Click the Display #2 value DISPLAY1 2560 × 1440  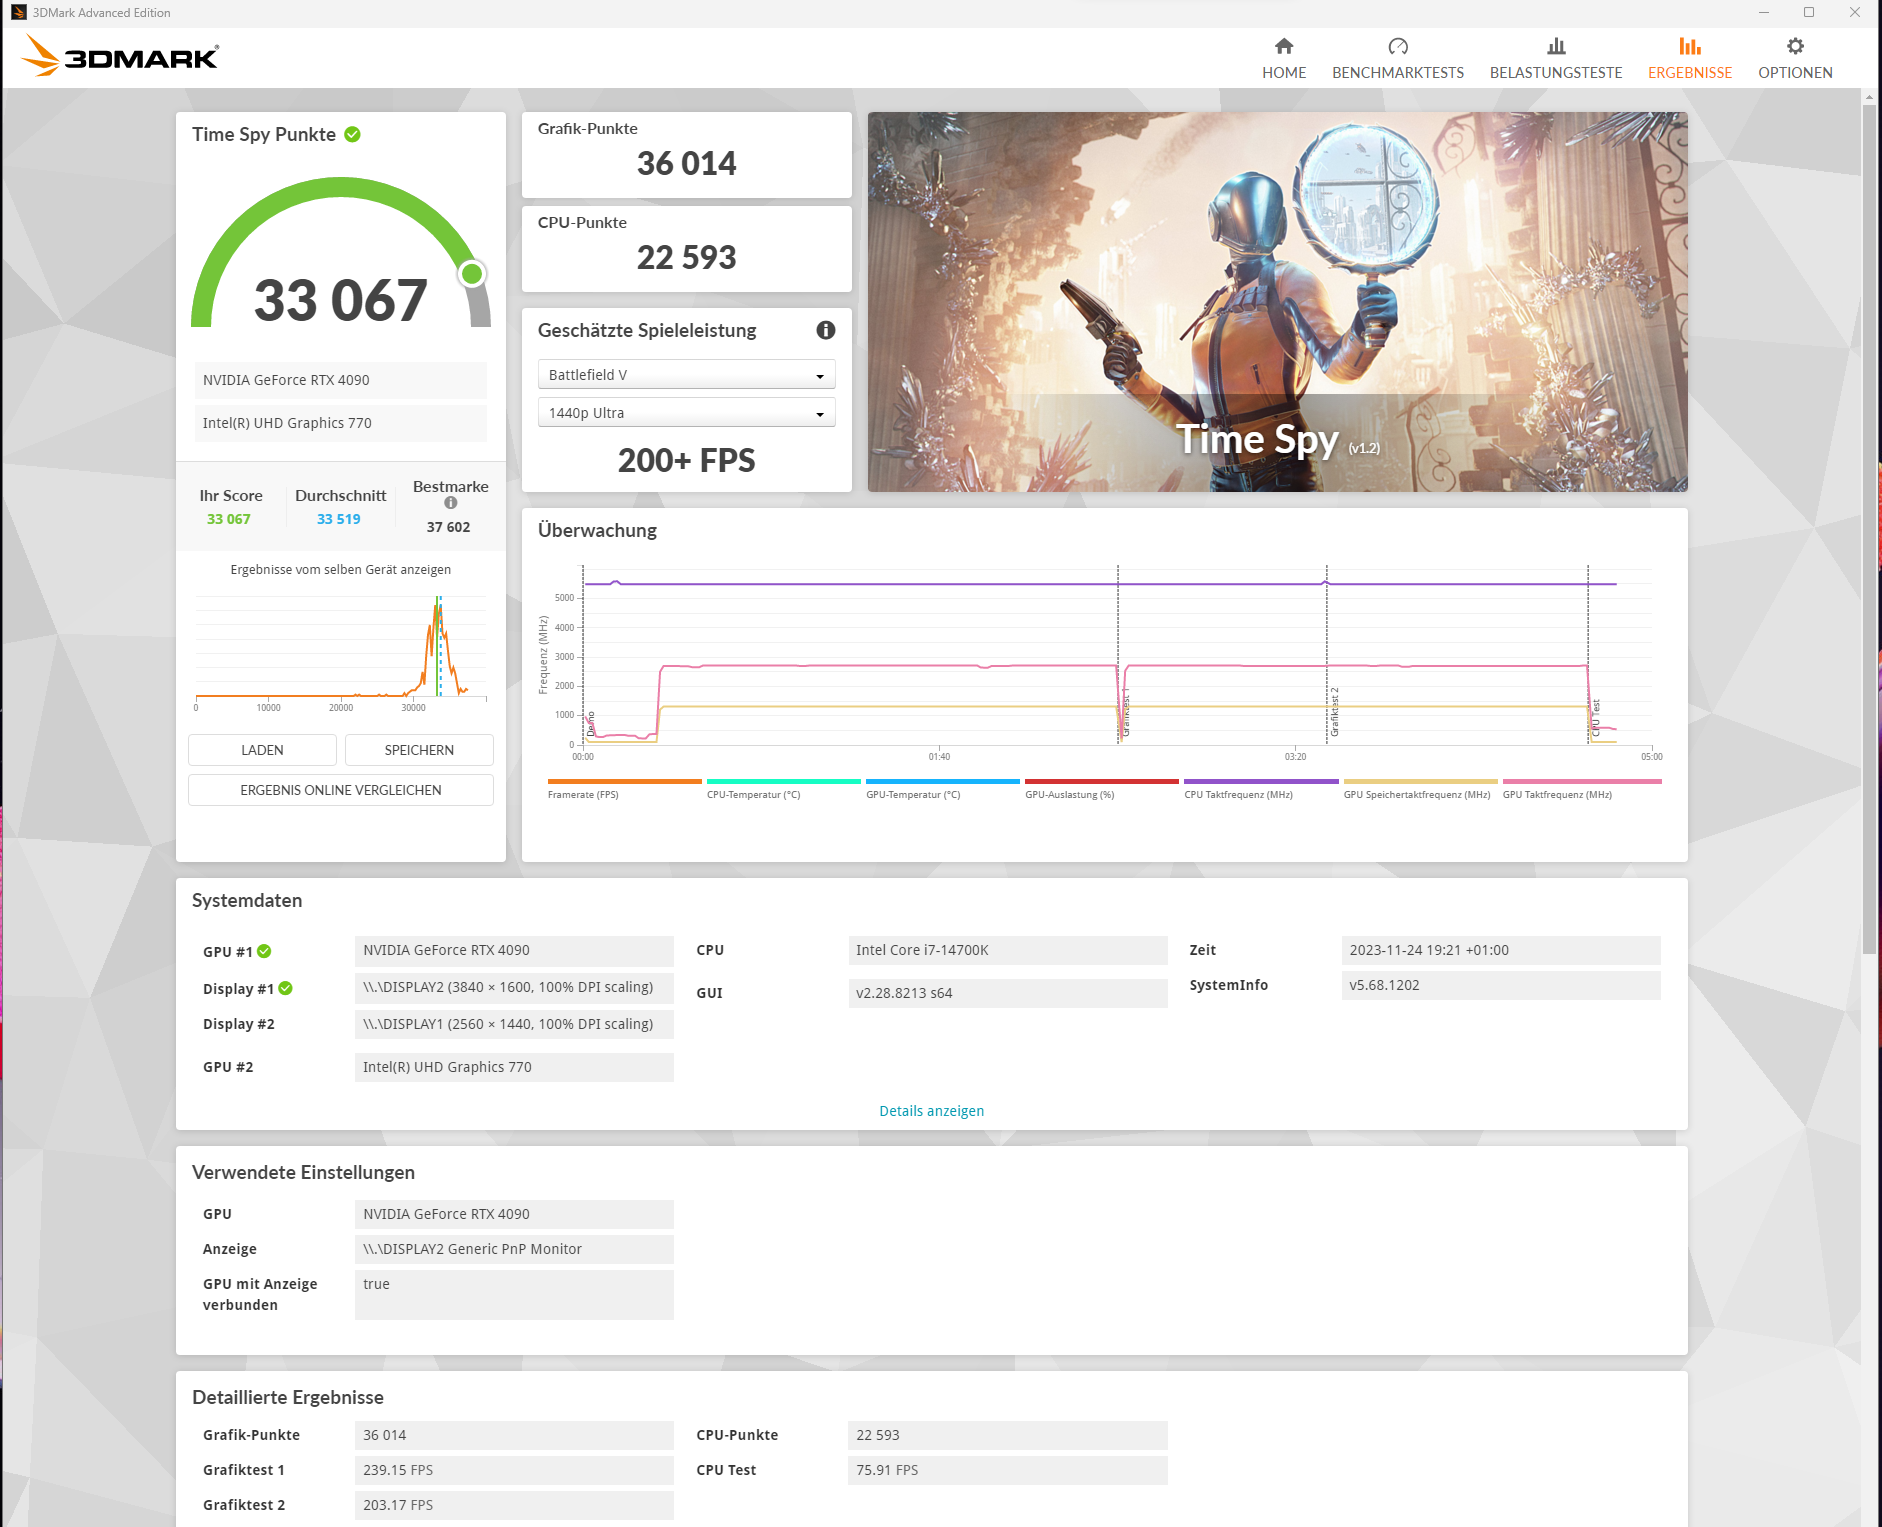(514, 1024)
